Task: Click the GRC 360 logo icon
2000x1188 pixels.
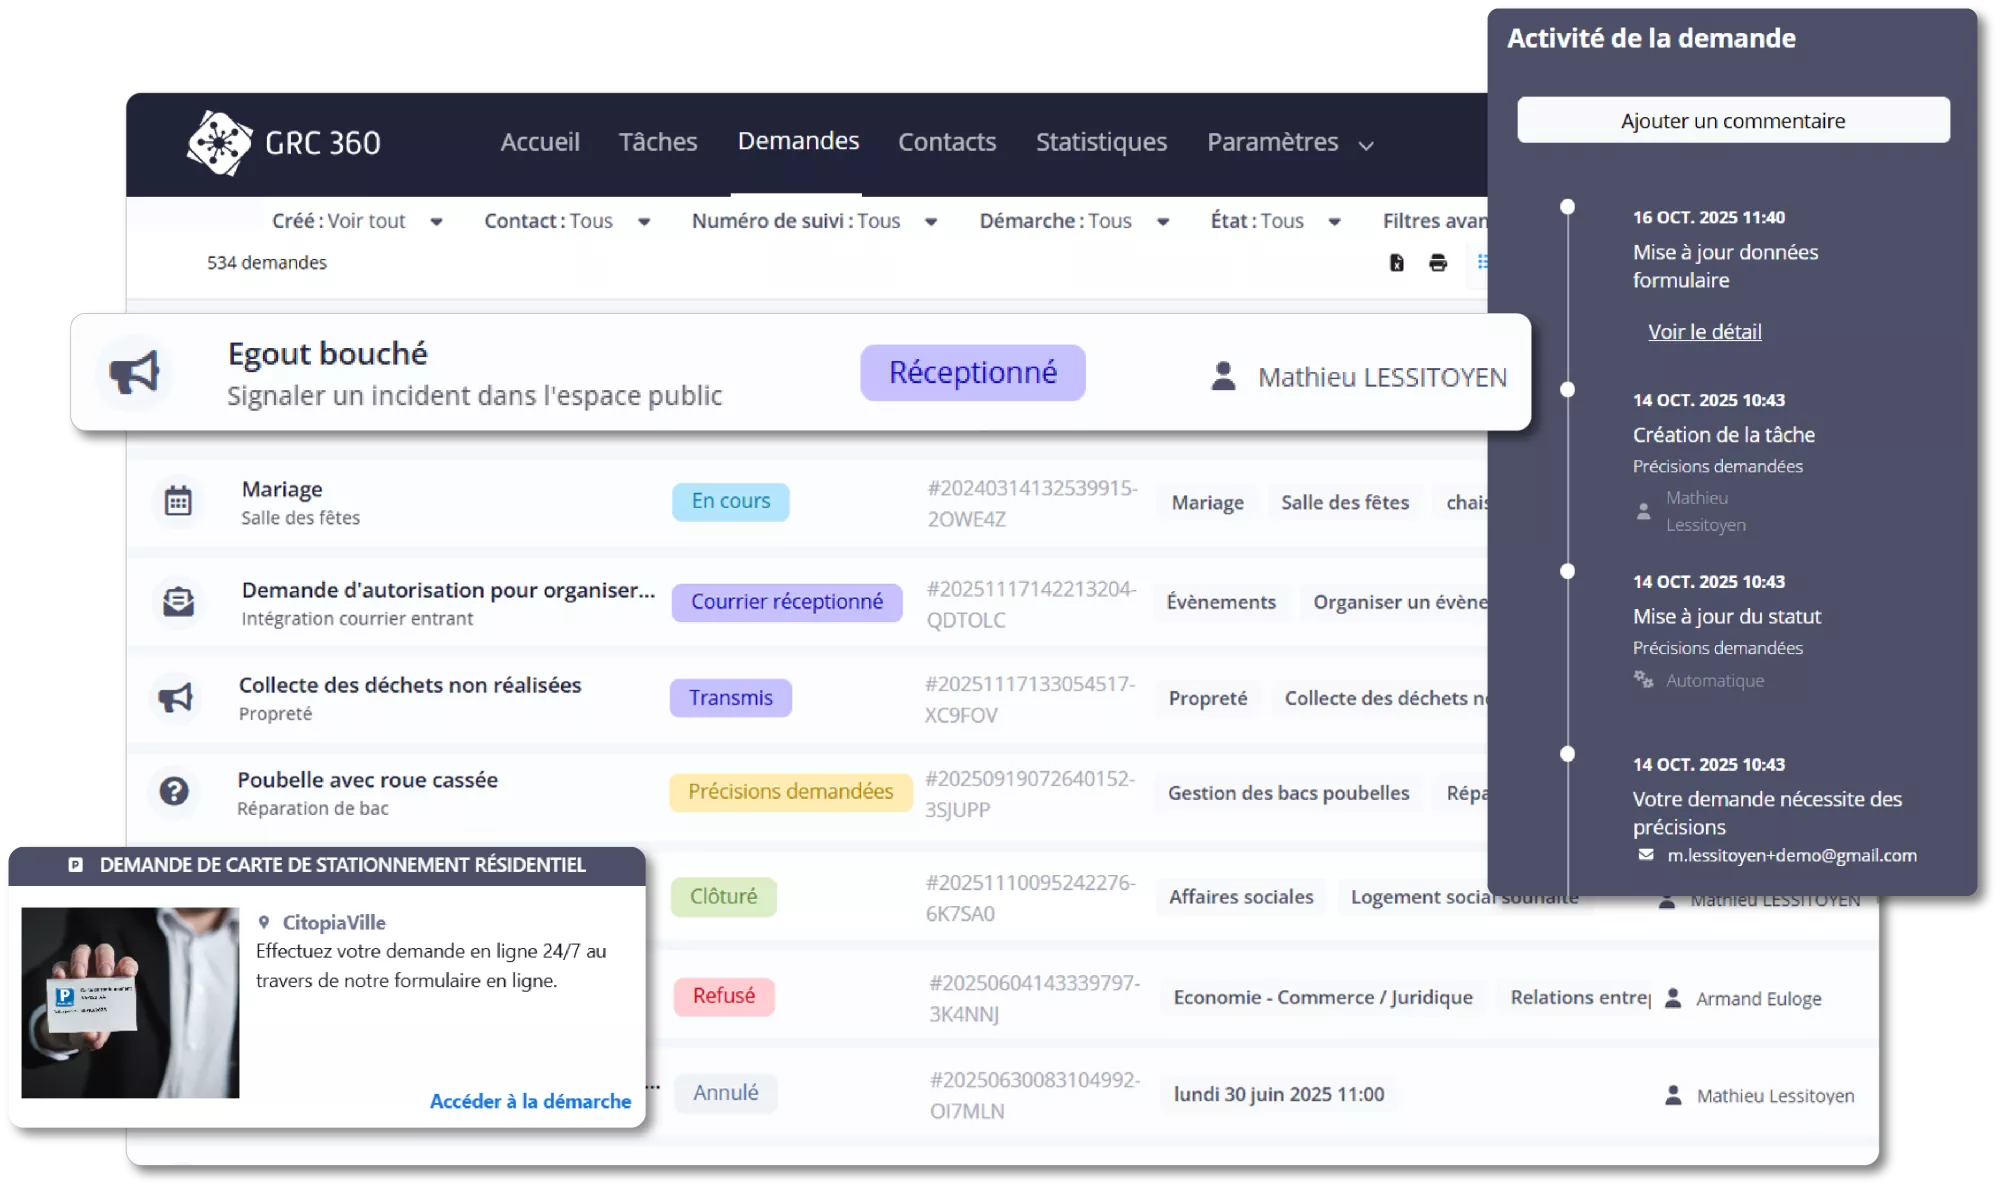Action: pyautogui.click(x=219, y=143)
